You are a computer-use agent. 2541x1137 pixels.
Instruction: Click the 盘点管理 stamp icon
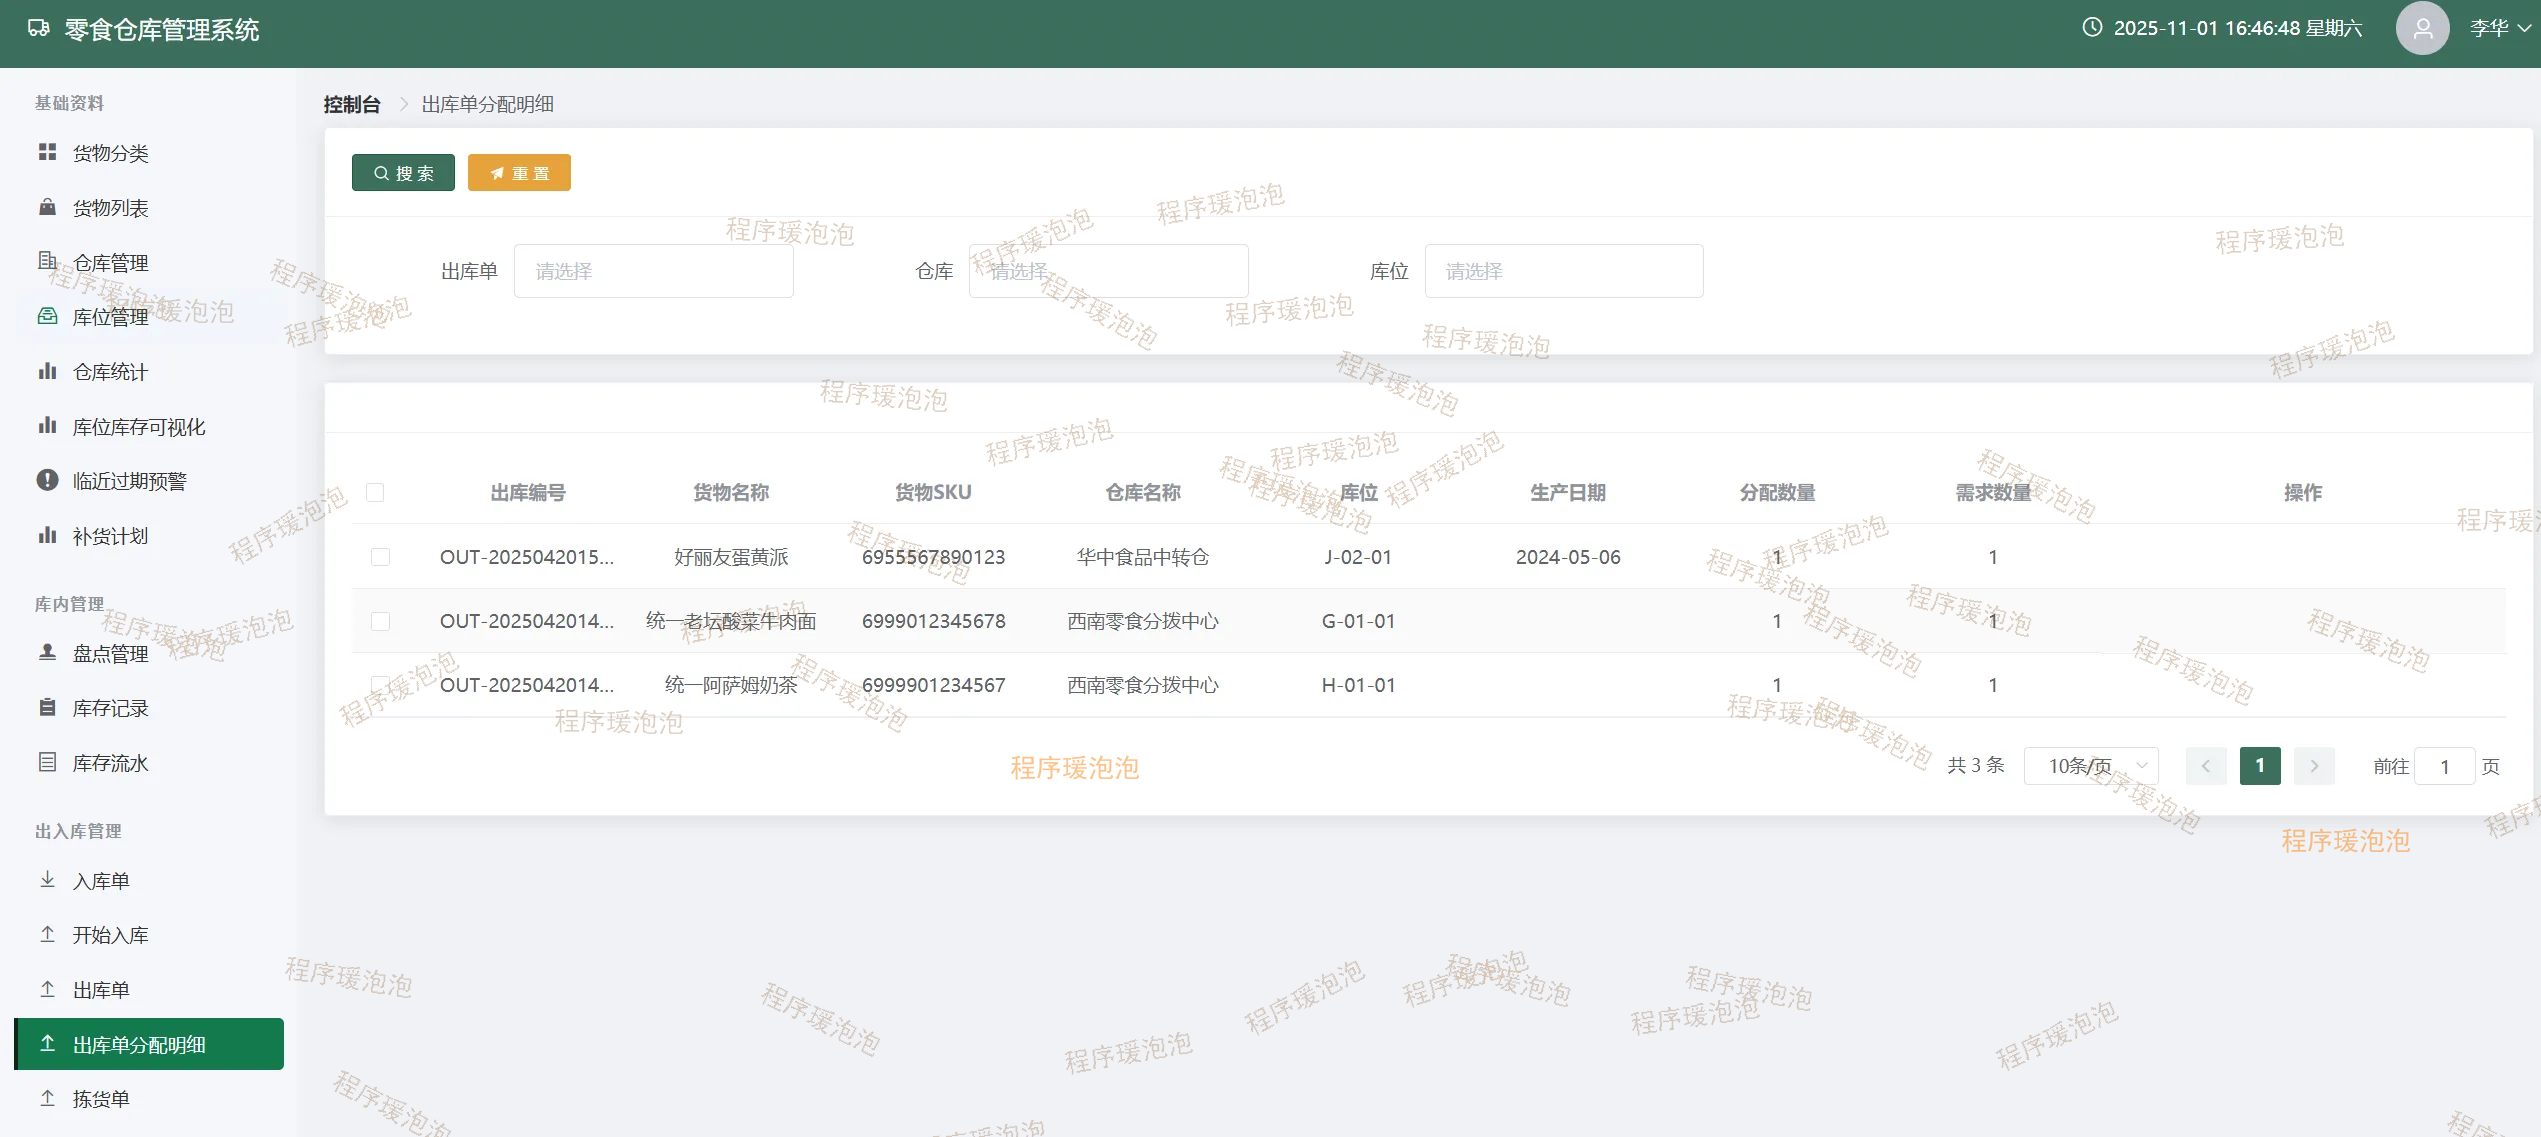47,653
